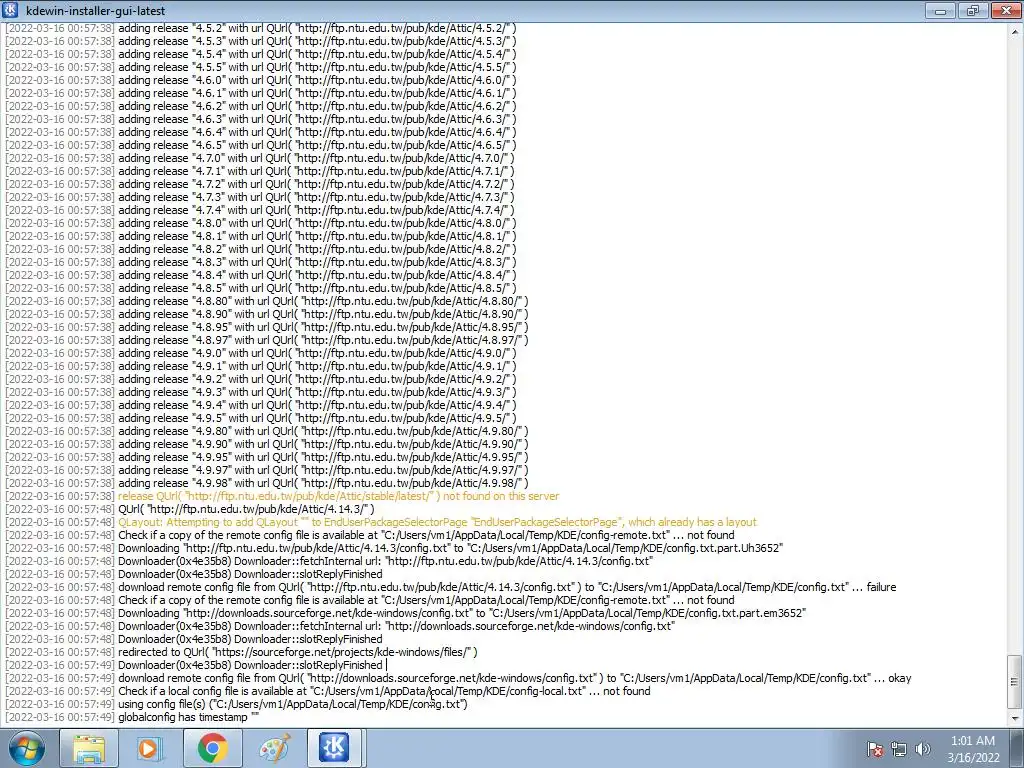Select the 'adding release "4.9.5"' log line
This screenshot has width=1024, height=768.
coord(261,418)
